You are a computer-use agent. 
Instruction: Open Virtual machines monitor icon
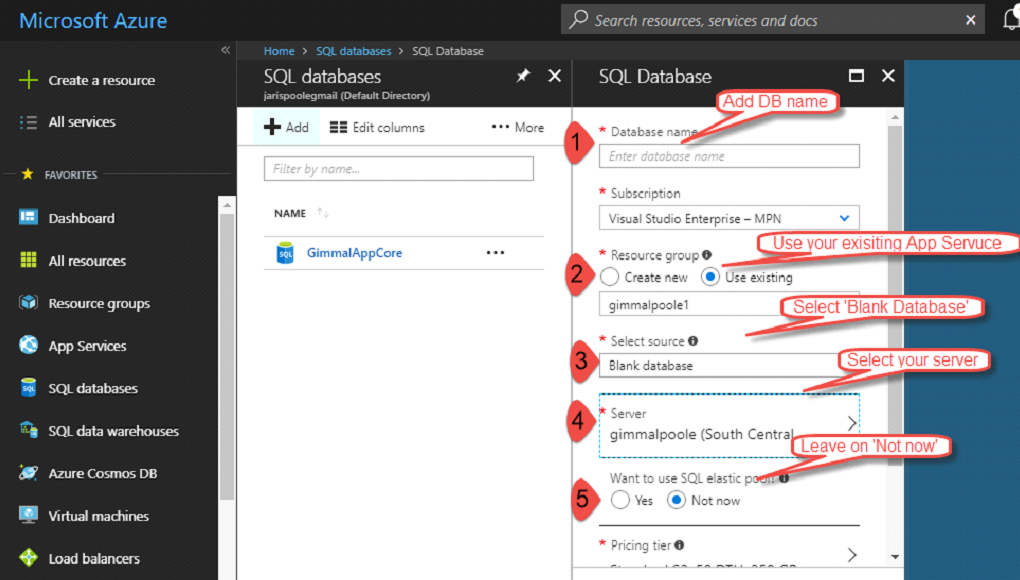(x=28, y=516)
